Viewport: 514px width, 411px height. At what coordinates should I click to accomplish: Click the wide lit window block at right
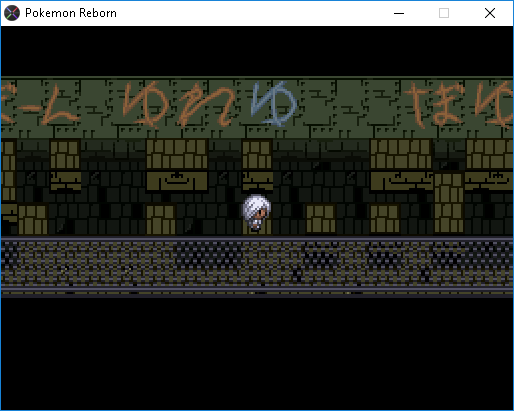pyautogui.click(x=401, y=154)
